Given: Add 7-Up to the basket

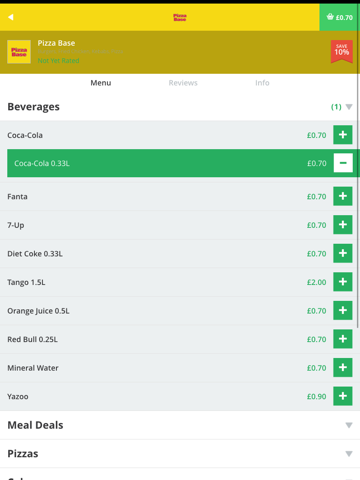Looking at the screenshot, I should pos(343,225).
